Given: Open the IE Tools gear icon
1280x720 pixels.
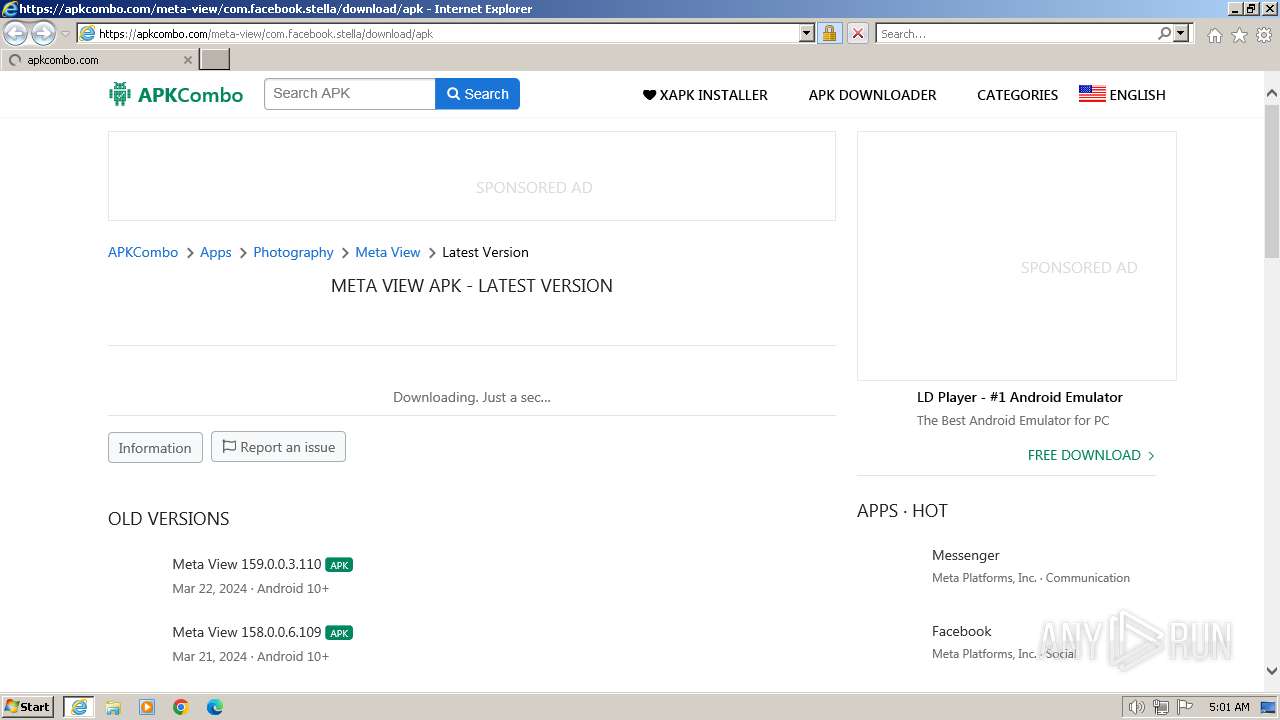Looking at the screenshot, I should 1264,35.
